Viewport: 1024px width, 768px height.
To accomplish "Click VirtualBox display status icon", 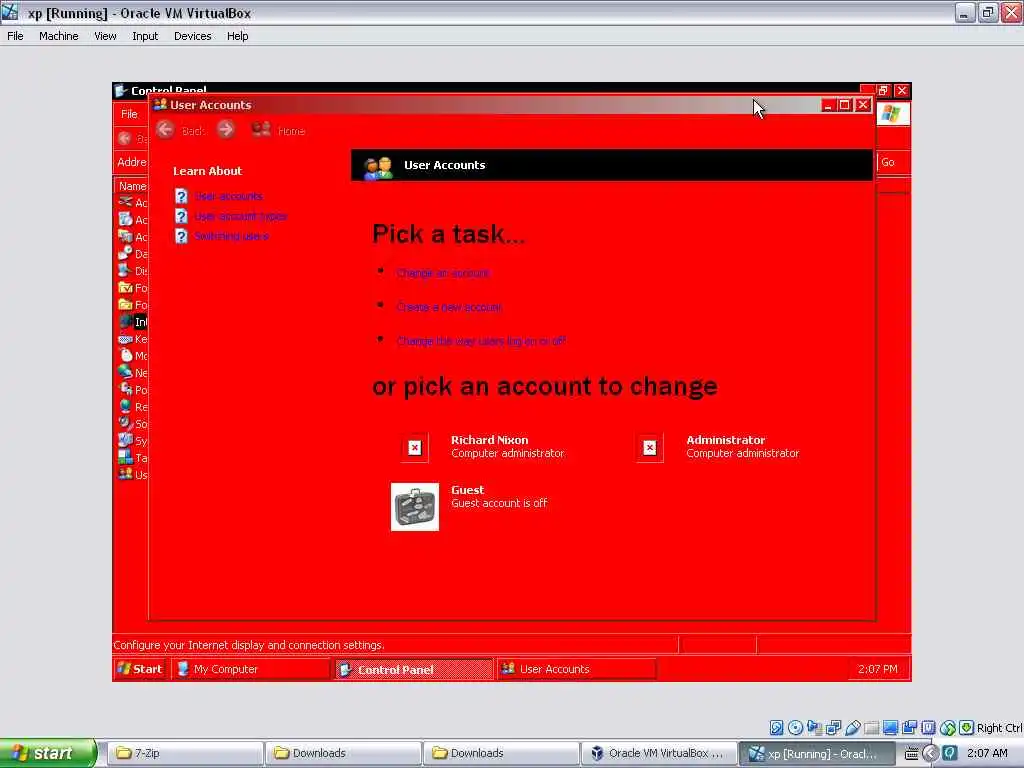I will pyautogui.click(x=890, y=728).
